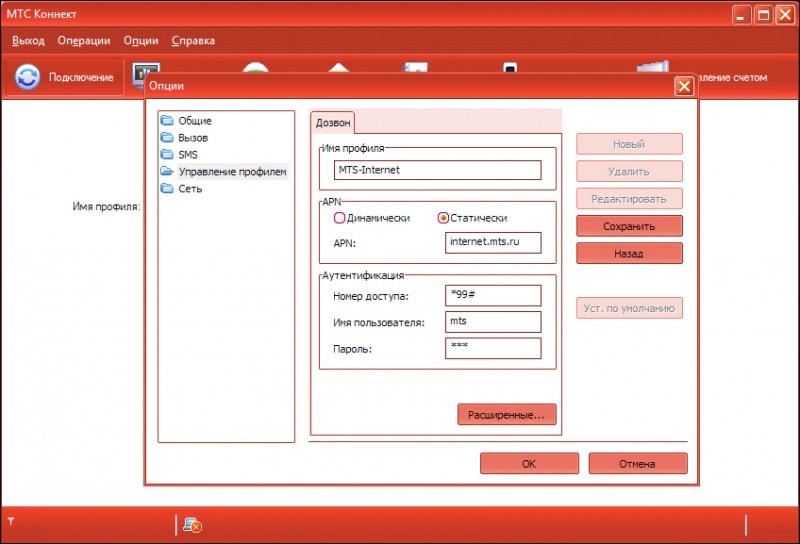Click the partially hidden account management toolbar item
Screen dimensions: 800x544
733,78
